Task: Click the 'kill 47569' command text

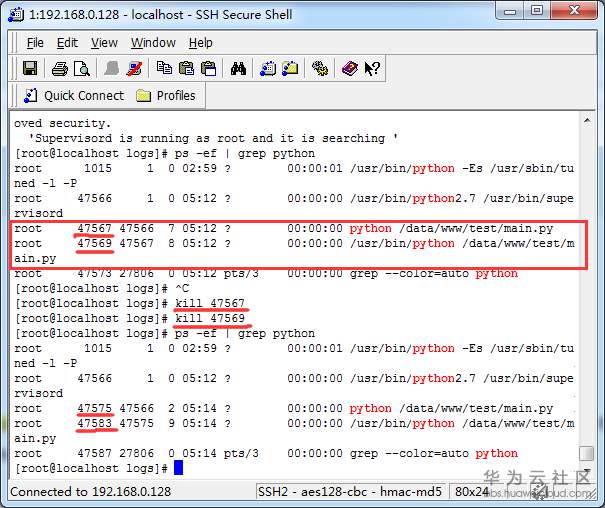Action: pyautogui.click(x=210, y=318)
